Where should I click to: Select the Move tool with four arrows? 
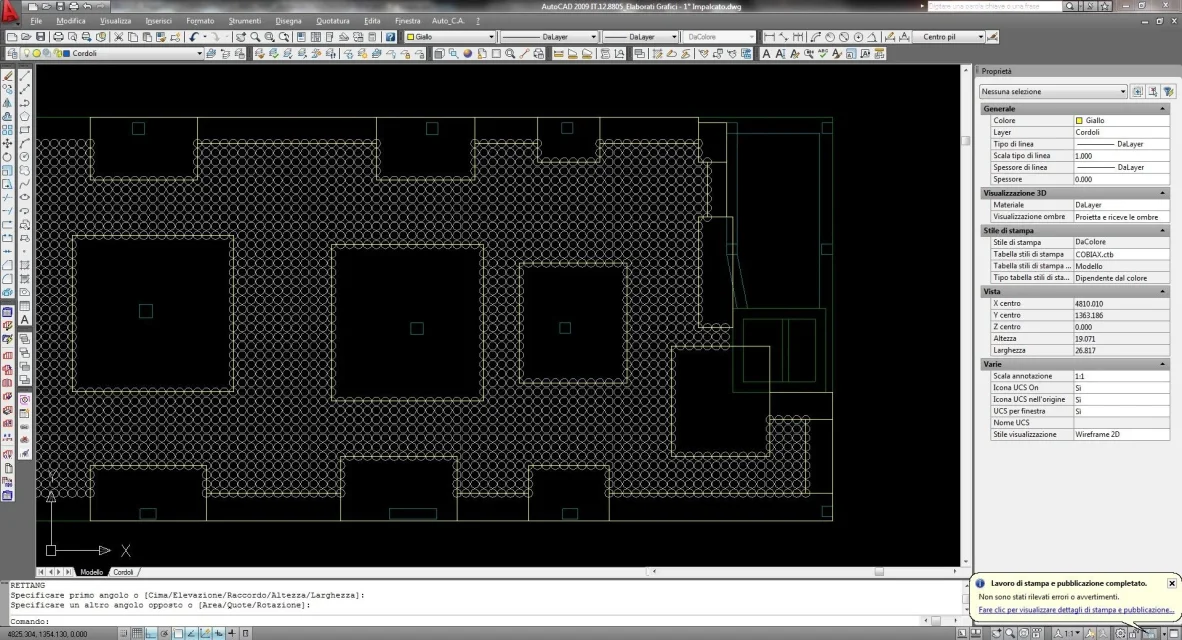(8, 143)
